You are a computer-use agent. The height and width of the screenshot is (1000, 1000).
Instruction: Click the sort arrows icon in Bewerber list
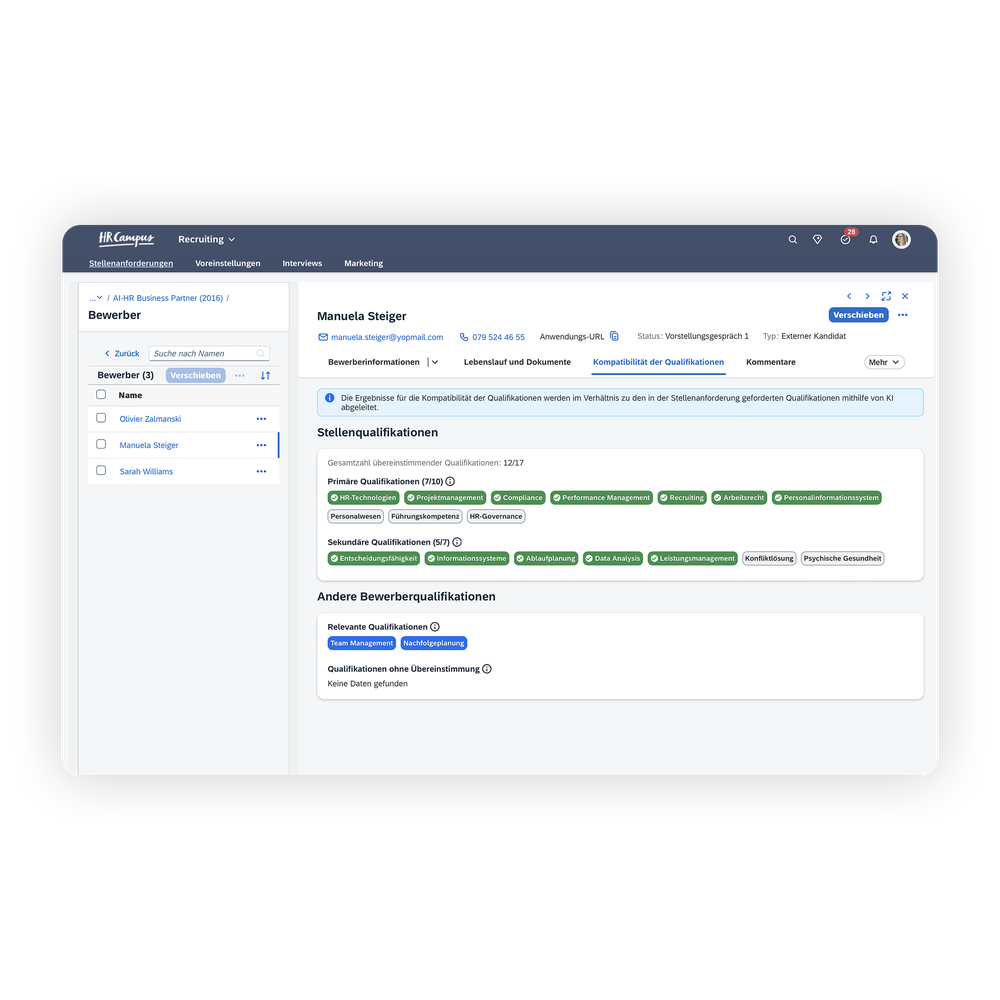tap(265, 376)
